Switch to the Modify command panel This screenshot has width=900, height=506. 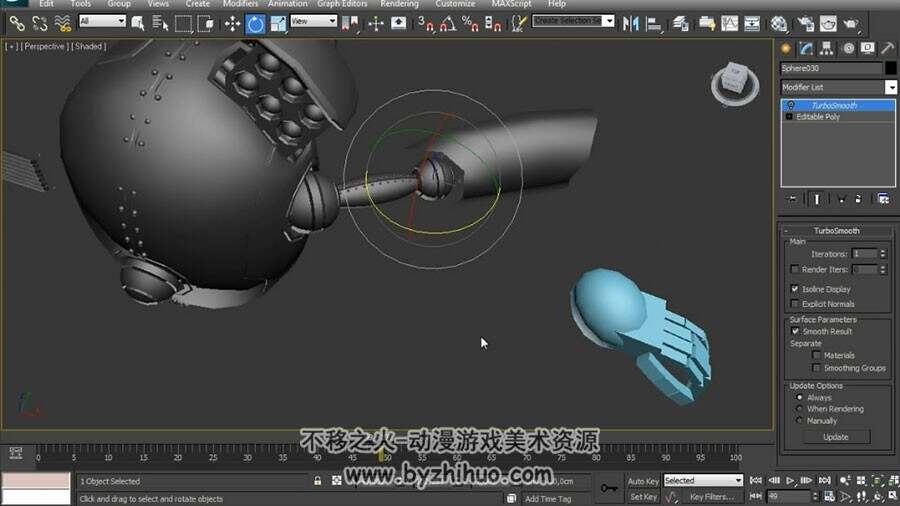[x=806, y=49]
